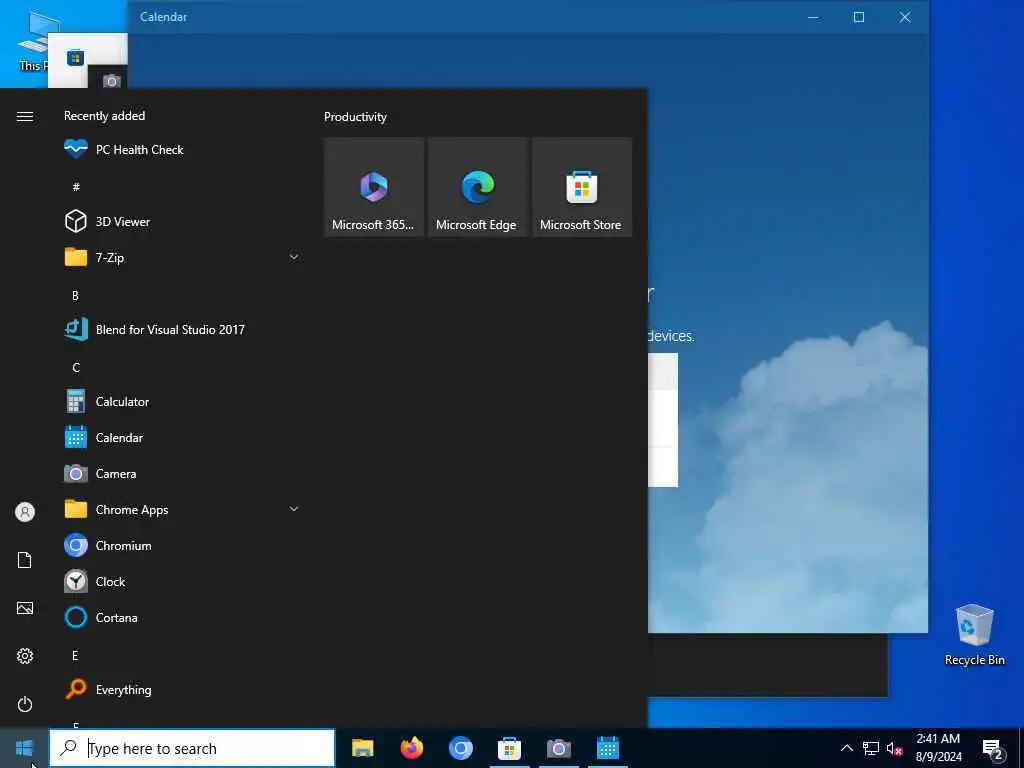1024x768 pixels.
Task: Open the muted volume tray icon
Action: [894, 749]
